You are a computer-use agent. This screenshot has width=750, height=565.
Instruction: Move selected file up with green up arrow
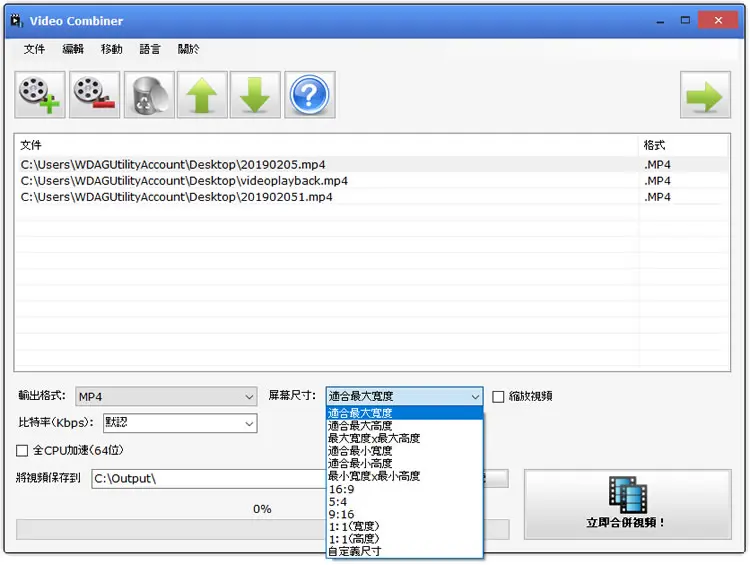click(202, 95)
